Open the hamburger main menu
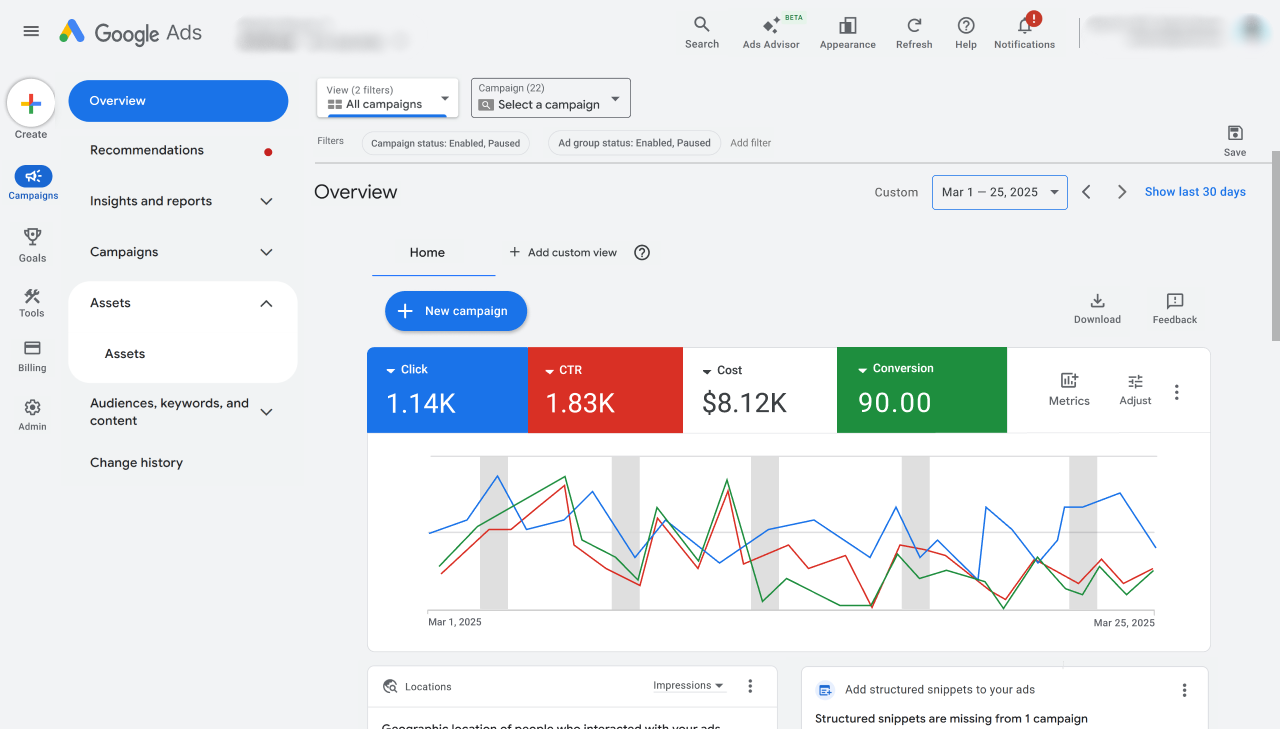Screen dimensions: 1280x729 pyautogui.click(x=31, y=31)
